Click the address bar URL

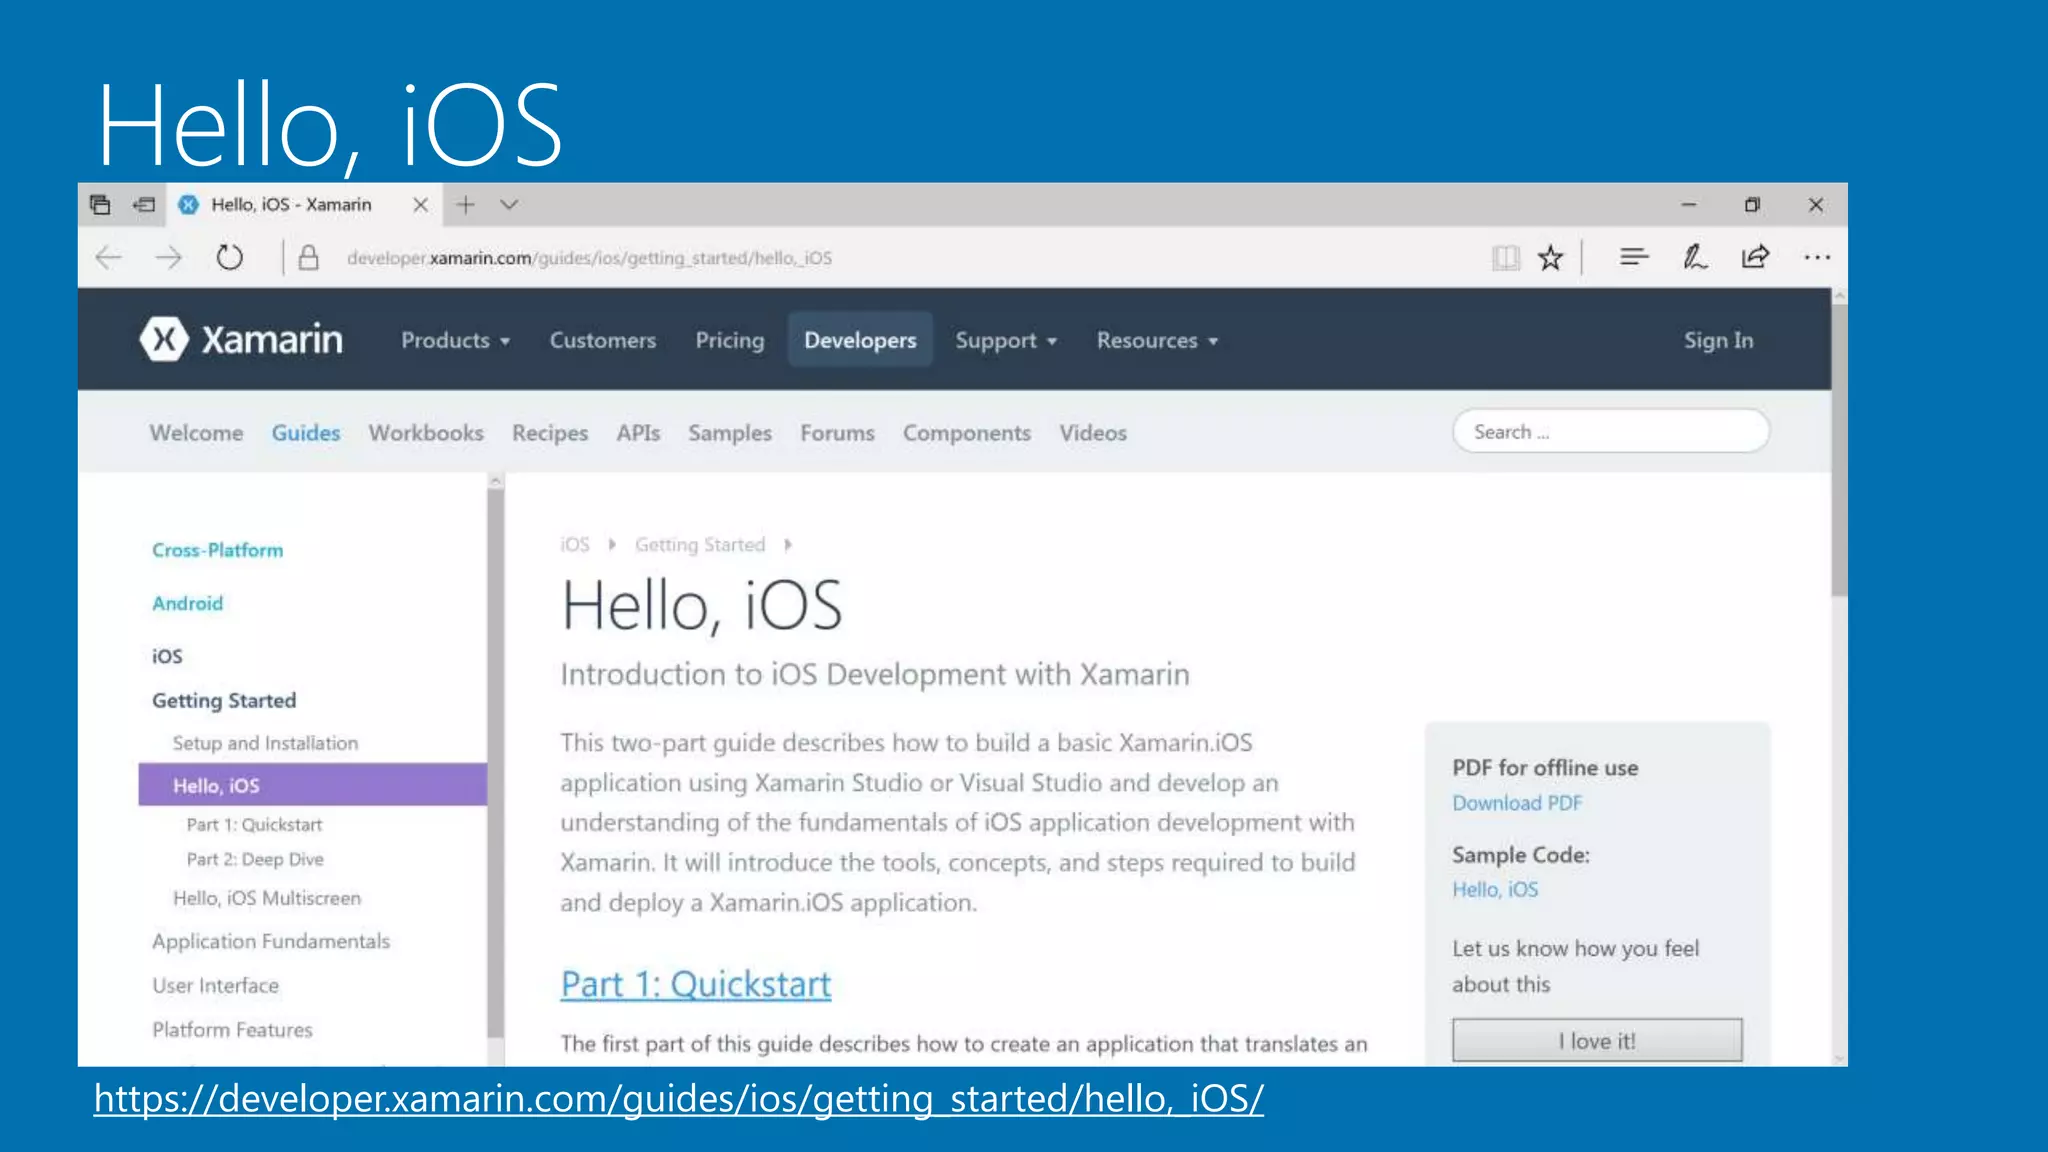[x=589, y=258]
